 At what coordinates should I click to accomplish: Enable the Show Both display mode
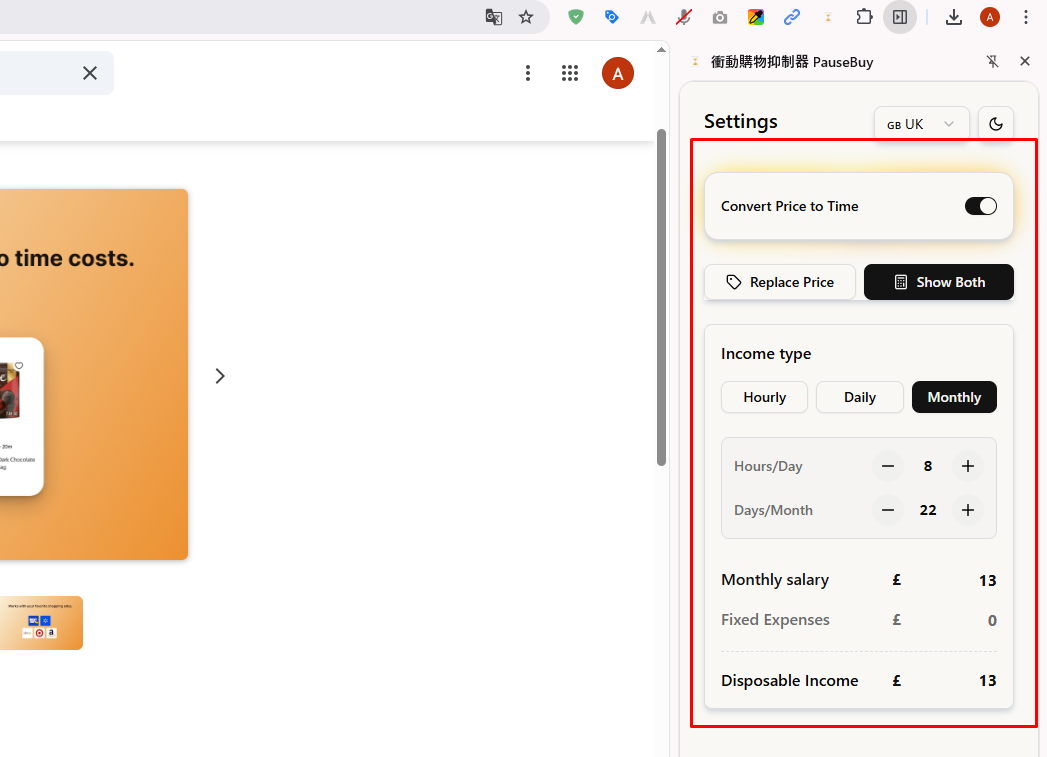coord(938,282)
